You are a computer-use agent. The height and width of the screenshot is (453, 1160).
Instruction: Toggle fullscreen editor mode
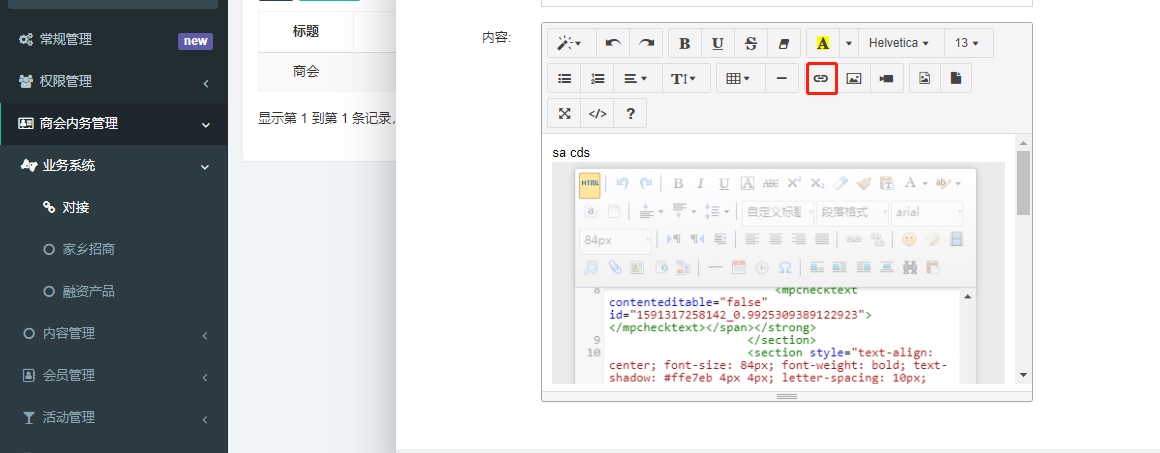(x=564, y=113)
